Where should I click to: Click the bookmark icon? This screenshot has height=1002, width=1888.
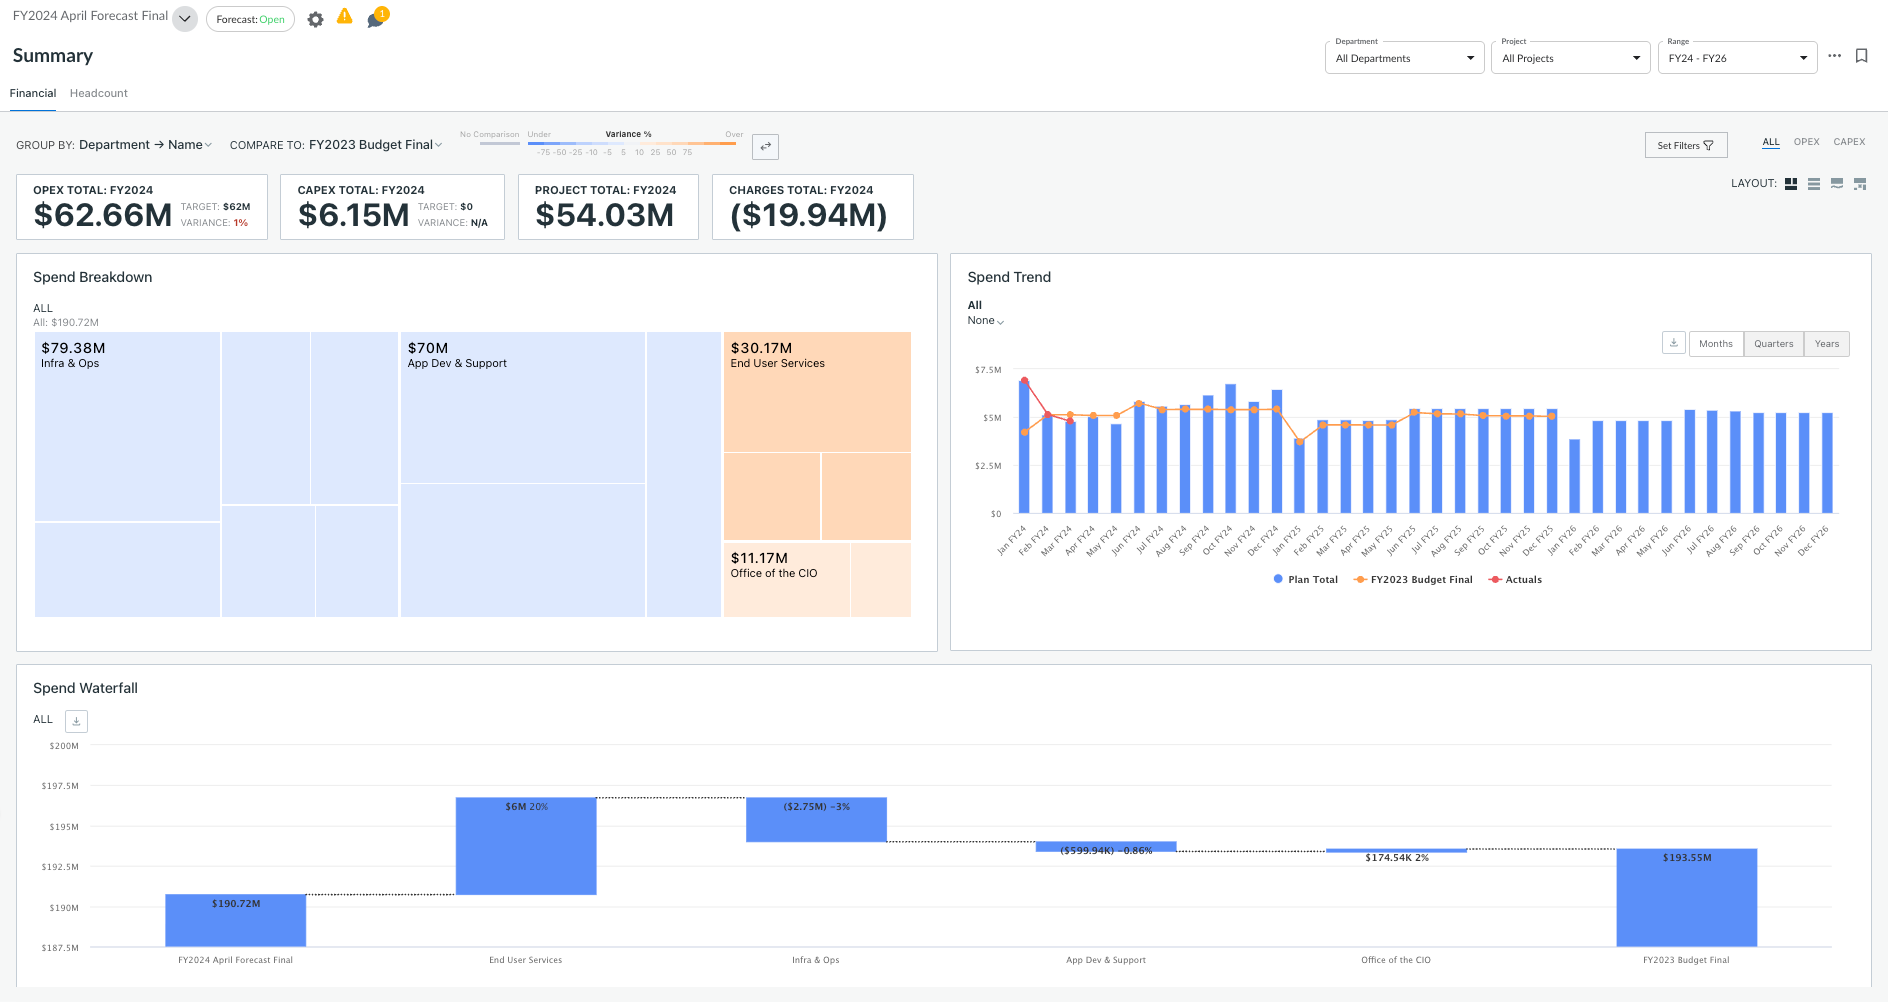tap(1861, 56)
